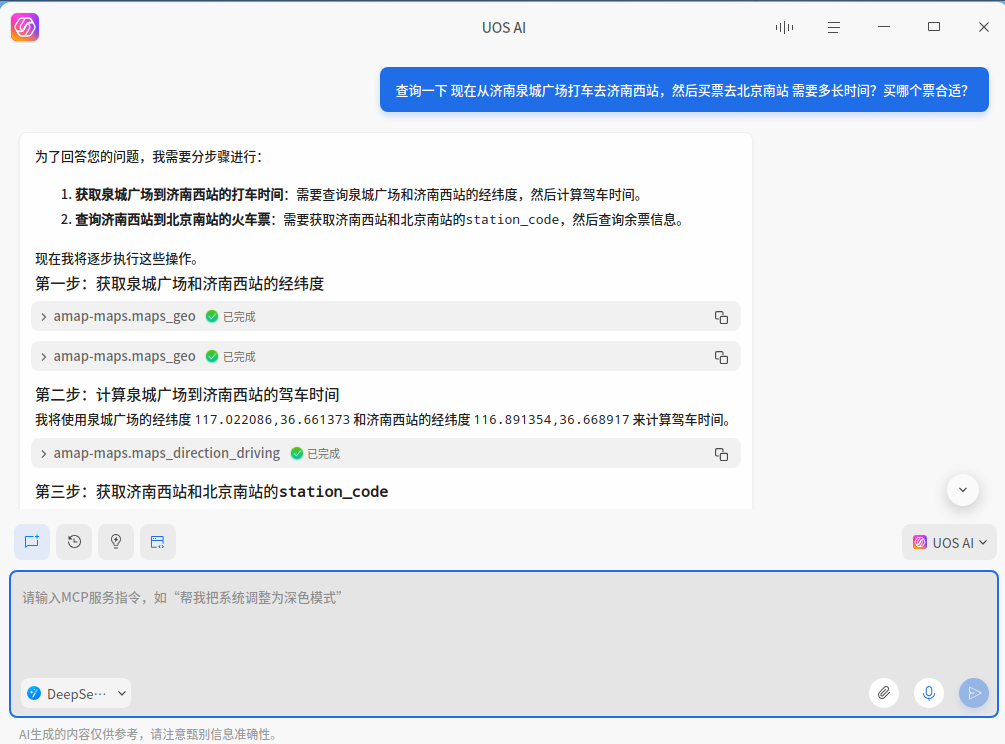The image size is (1005, 744).
Task: Open the UOS AI assistant dropdown
Action: [x=949, y=542]
